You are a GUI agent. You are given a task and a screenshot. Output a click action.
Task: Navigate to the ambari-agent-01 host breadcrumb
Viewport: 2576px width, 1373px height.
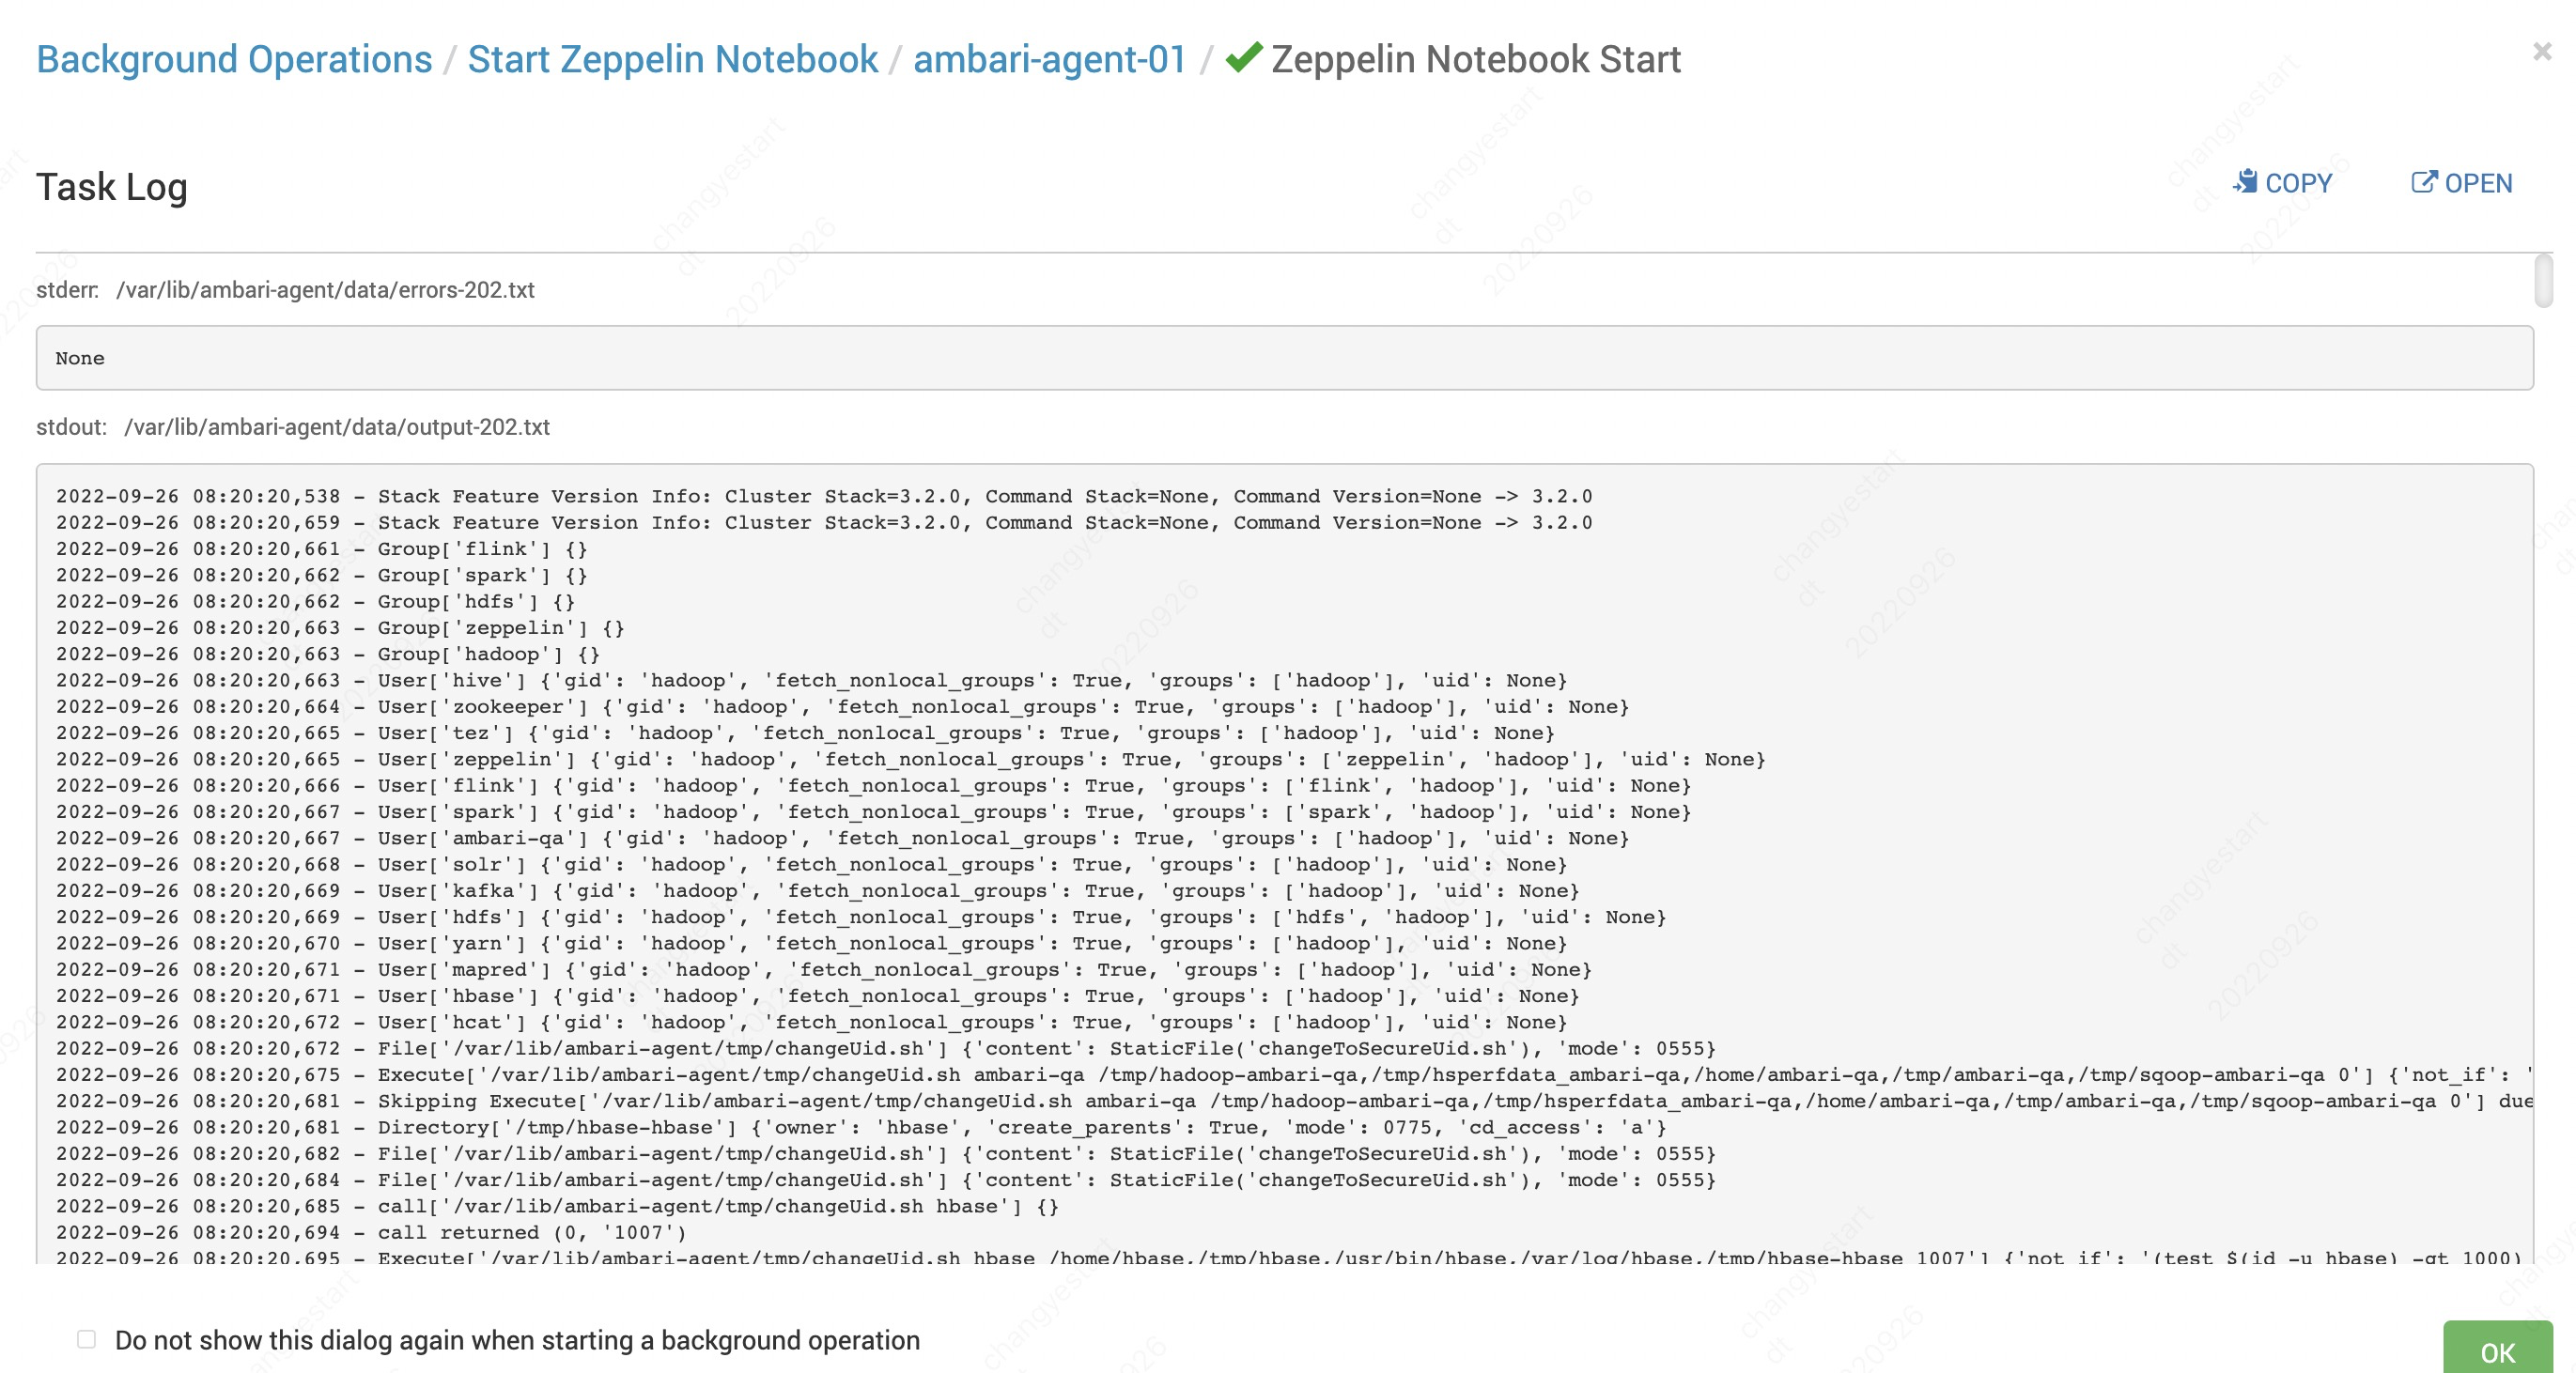coord(1049,59)
